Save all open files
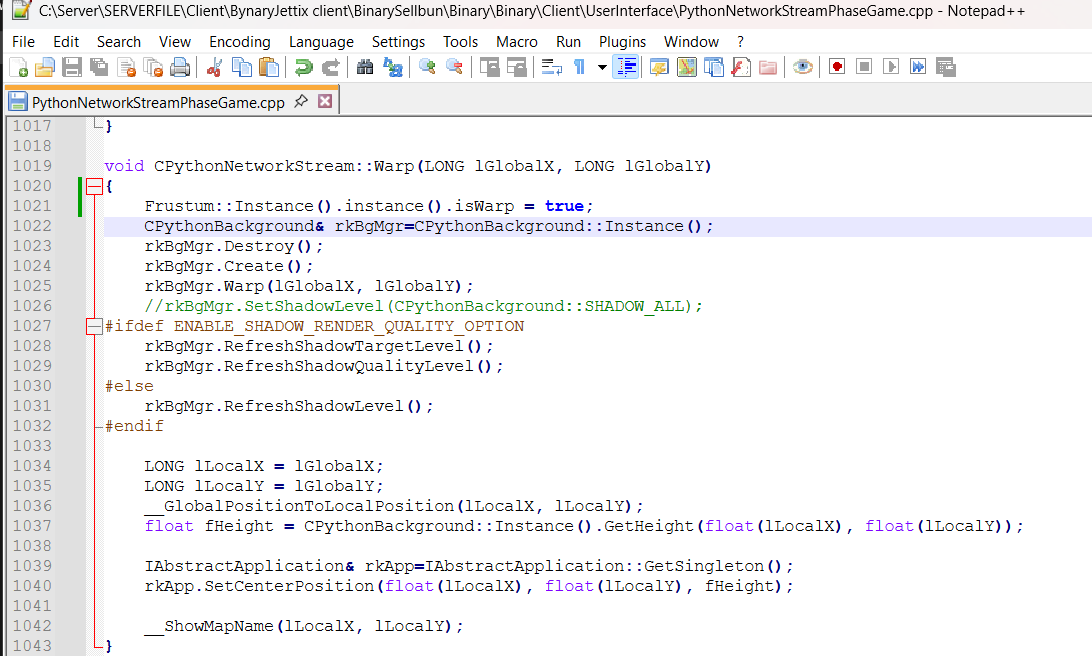Image resolution: width=1092 pixels, height=656 pixels. pyautogui.click(x=99, y=68)
